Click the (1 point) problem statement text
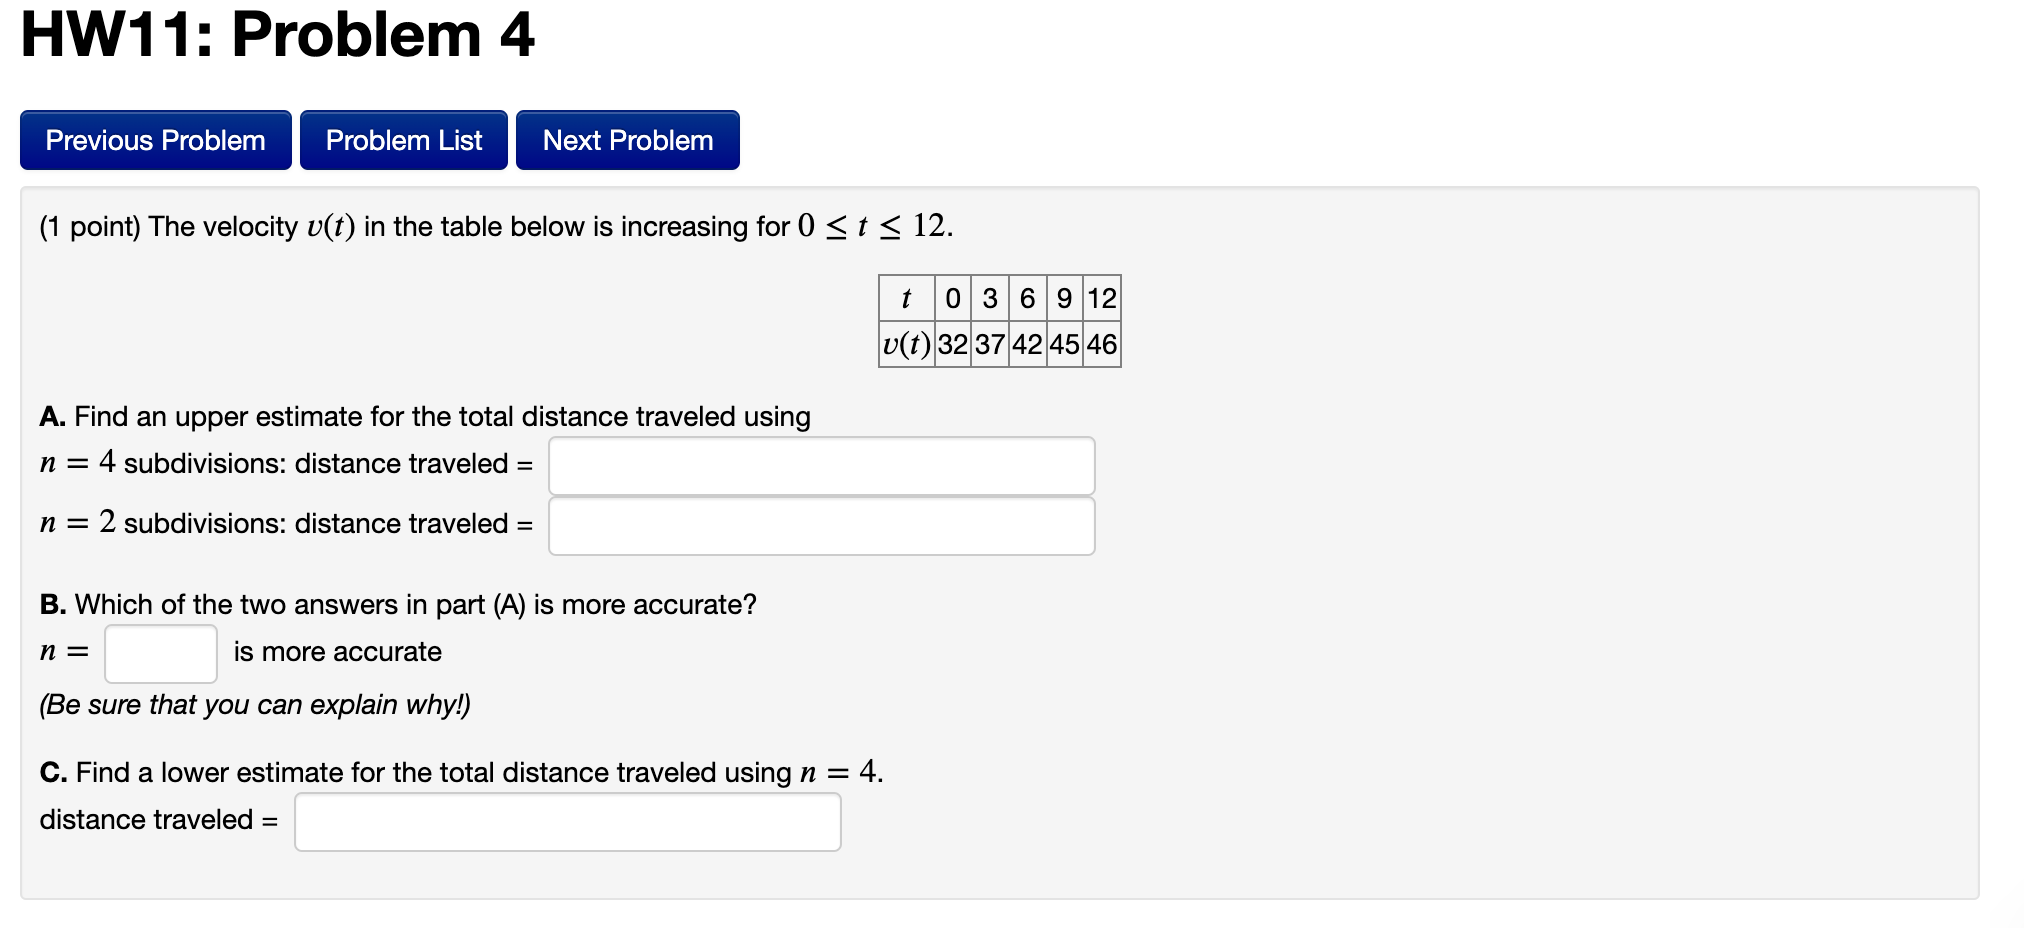The width and height of the screenshot is (2024, 928). point(495,226)
